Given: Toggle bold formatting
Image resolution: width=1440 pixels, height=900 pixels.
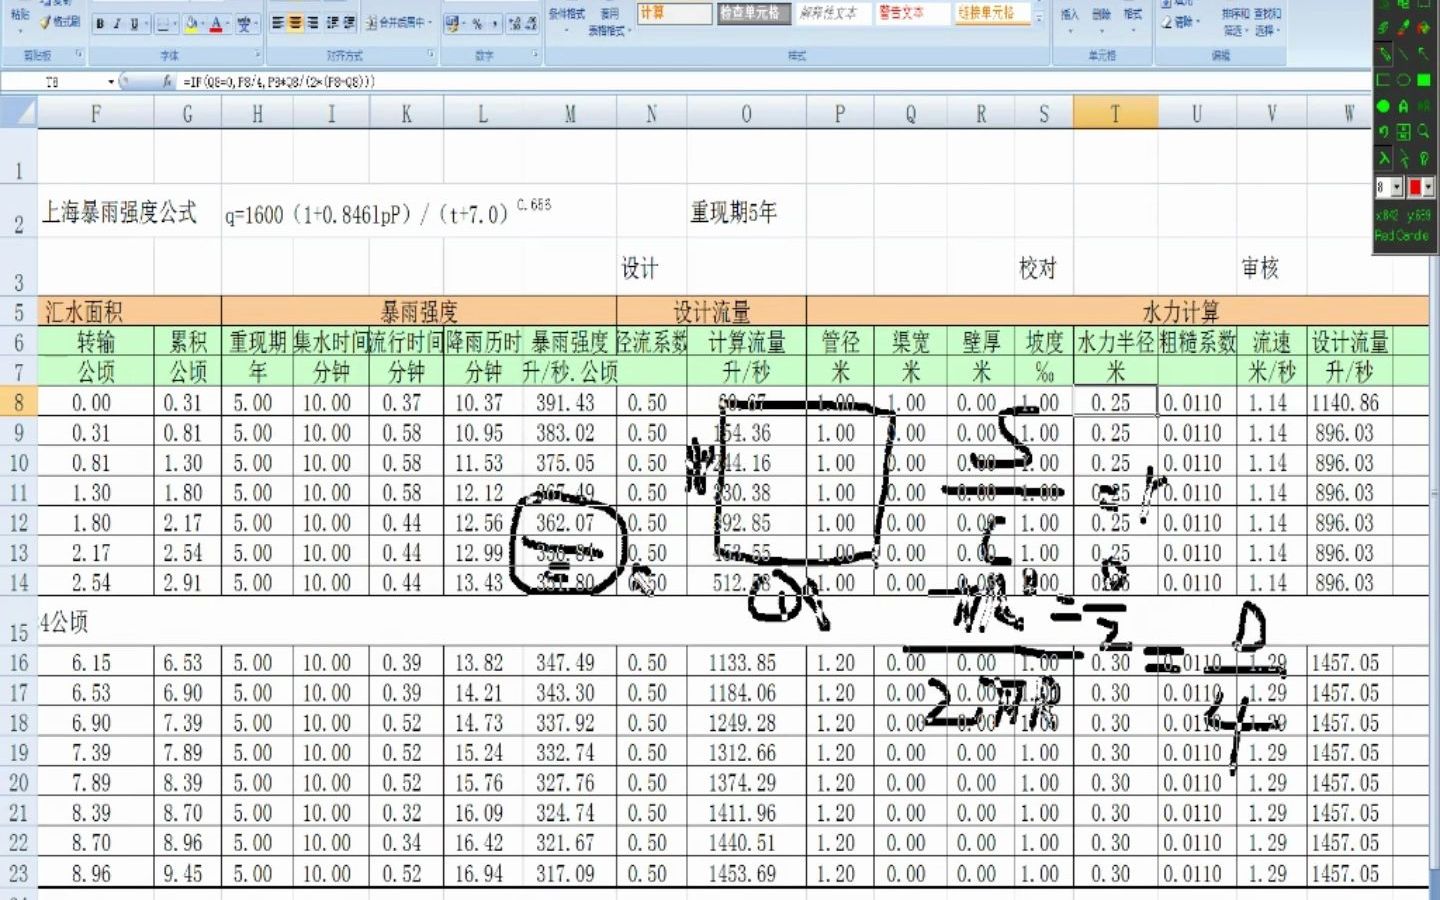Looking at the screenshot, I should point(100,23).
